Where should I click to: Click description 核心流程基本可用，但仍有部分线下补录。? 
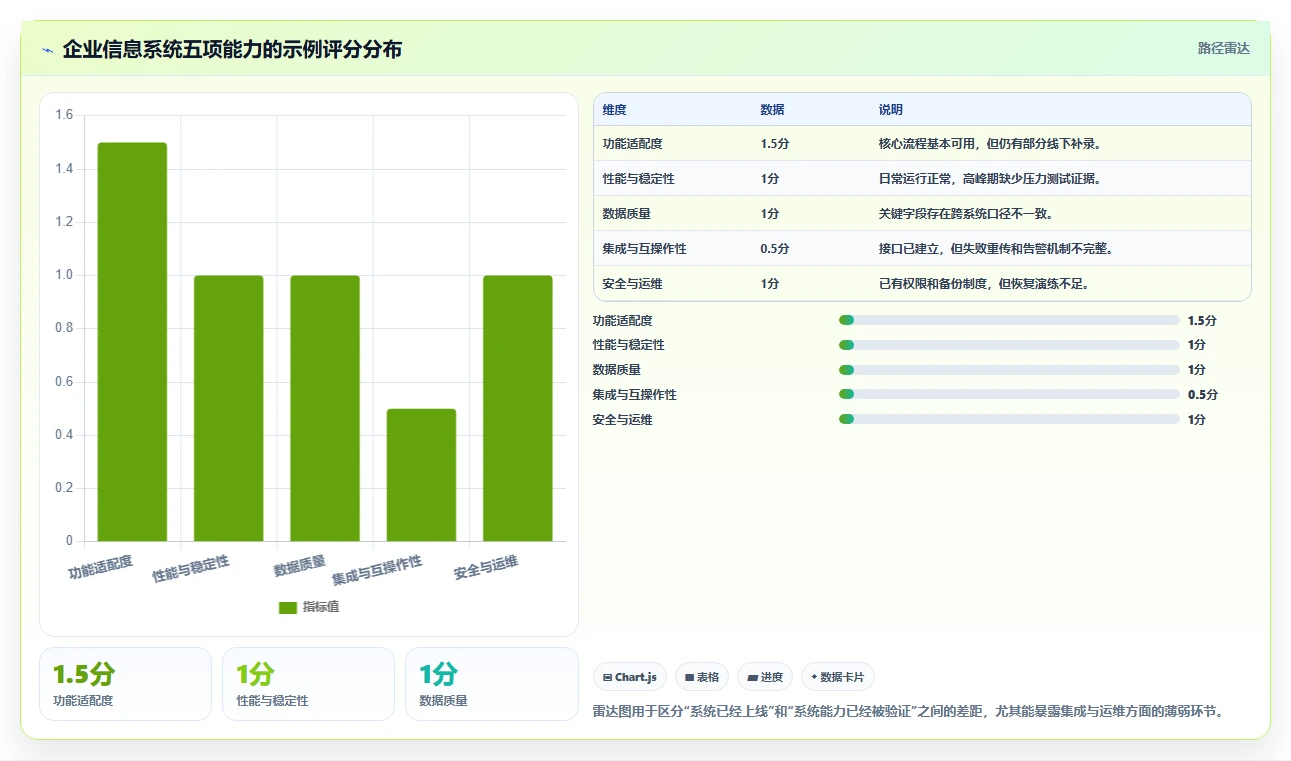pos(990,144)
